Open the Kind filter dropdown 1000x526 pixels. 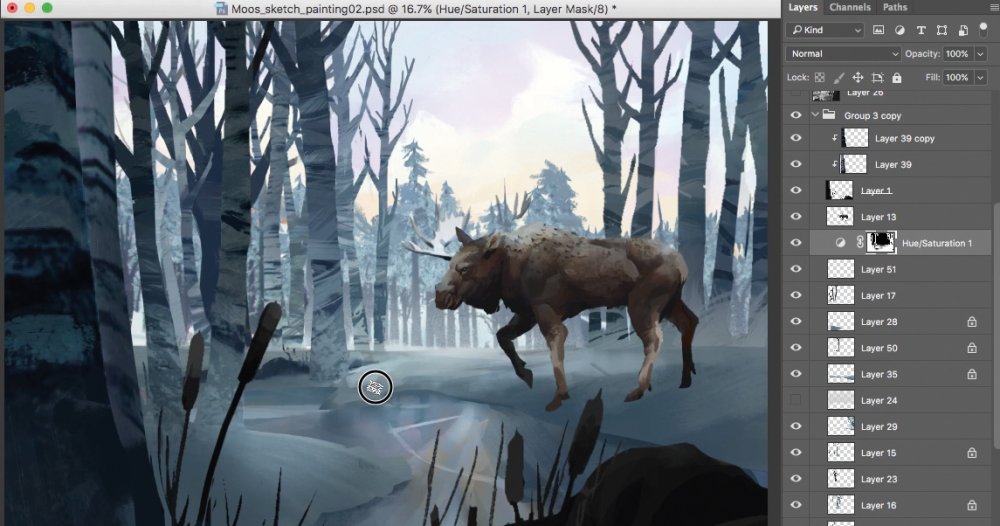(825, 30)
